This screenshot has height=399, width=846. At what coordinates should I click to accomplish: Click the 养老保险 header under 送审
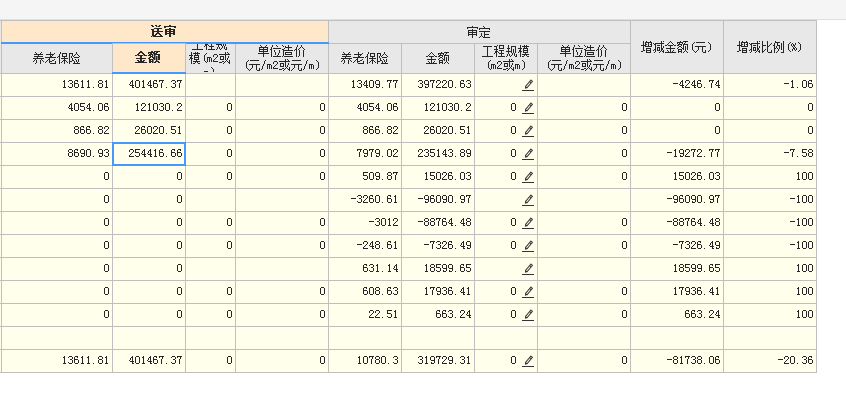click(x=56, y=59)
